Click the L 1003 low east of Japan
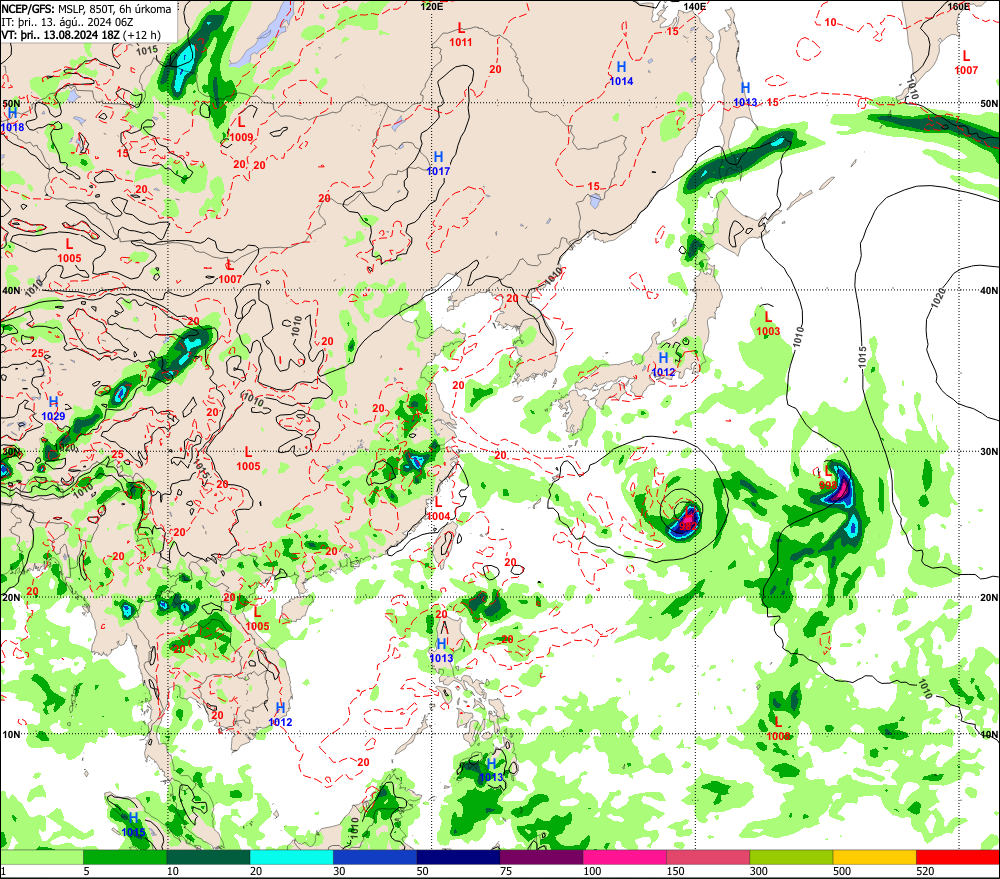 [768, 323]
